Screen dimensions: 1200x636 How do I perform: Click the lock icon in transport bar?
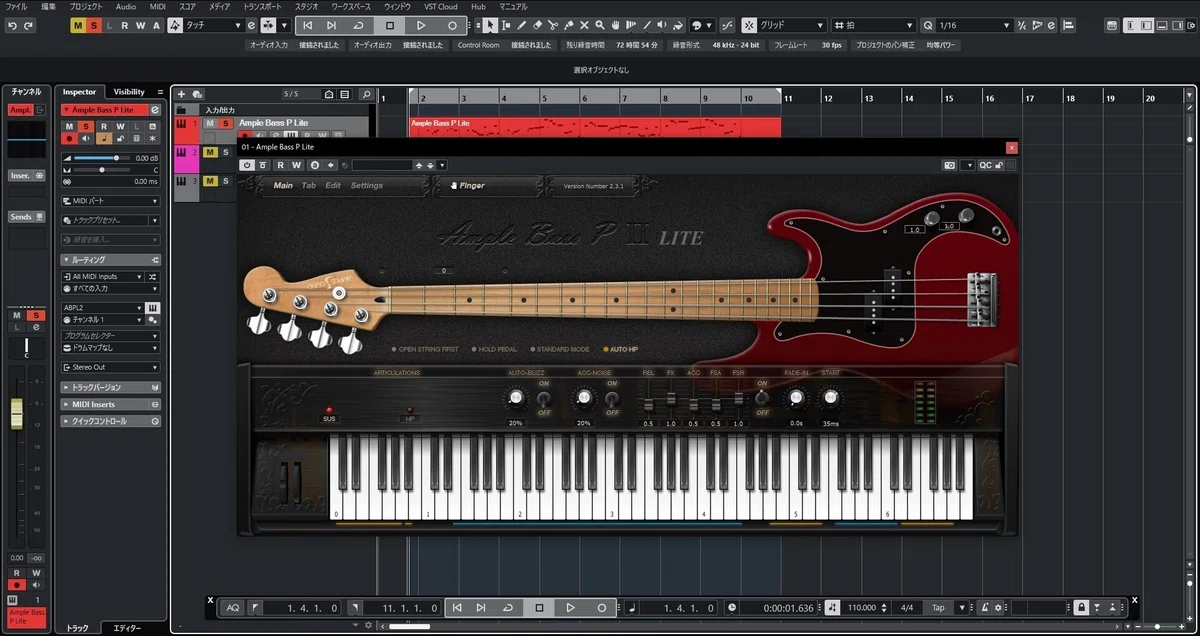[x=1080, y=607]
